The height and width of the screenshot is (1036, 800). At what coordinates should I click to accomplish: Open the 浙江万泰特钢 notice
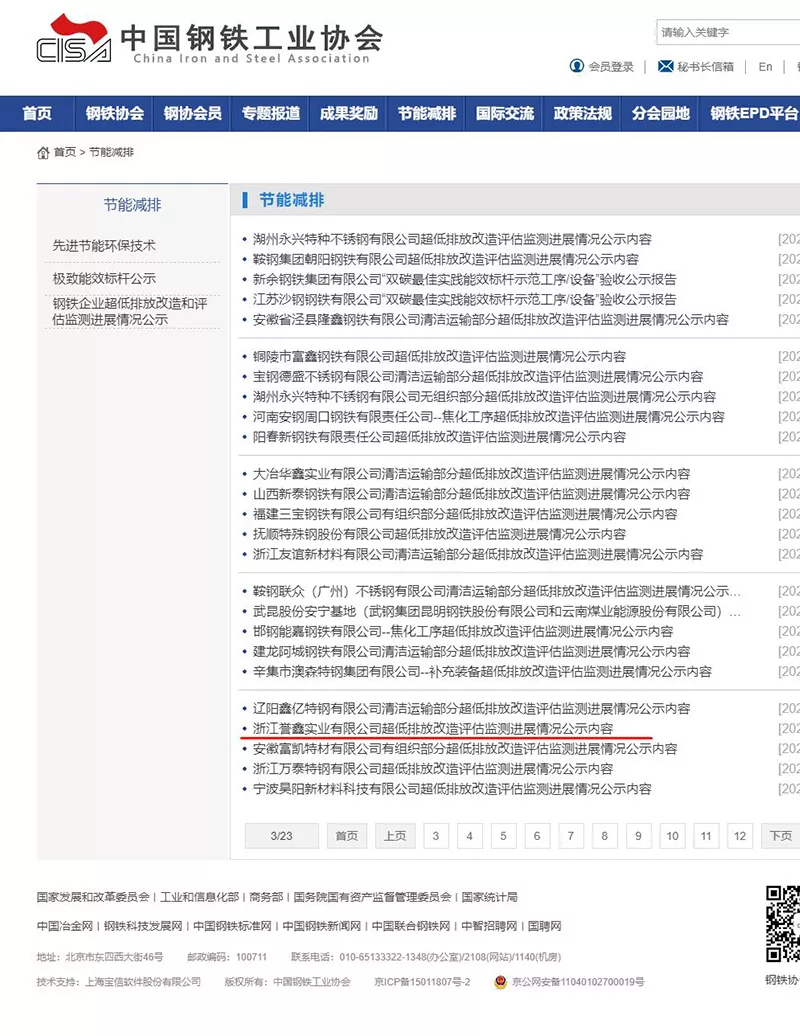[433, 769]
